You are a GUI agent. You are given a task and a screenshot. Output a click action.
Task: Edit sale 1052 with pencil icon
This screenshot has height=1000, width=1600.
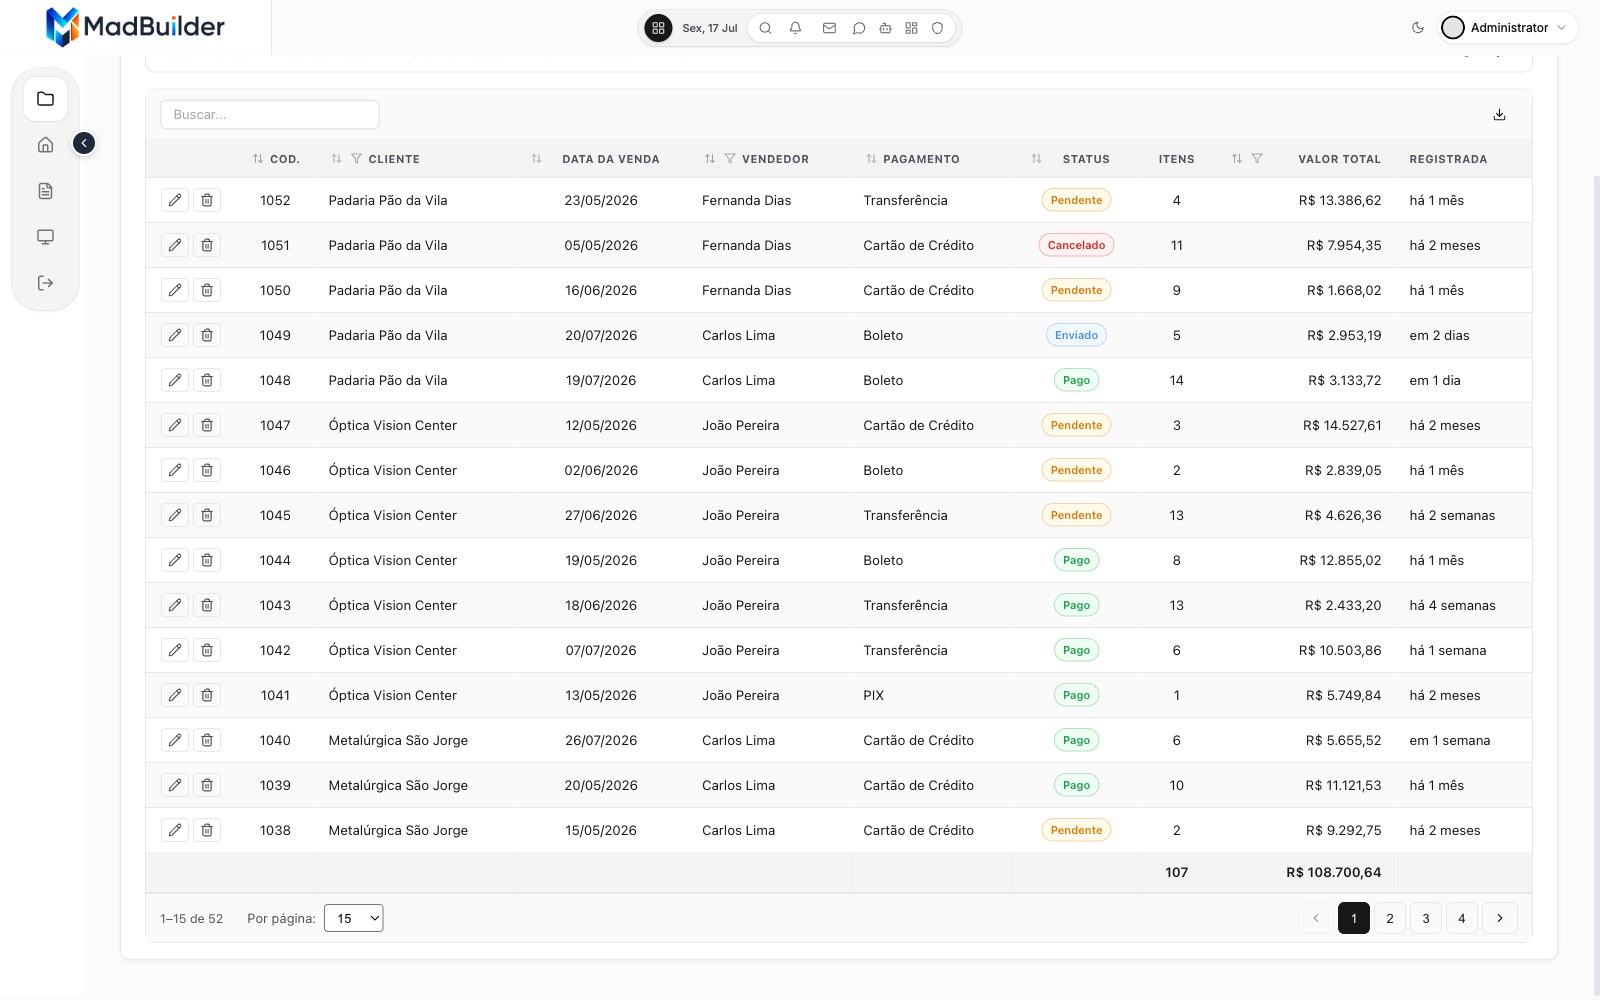[x=175, y=200]
